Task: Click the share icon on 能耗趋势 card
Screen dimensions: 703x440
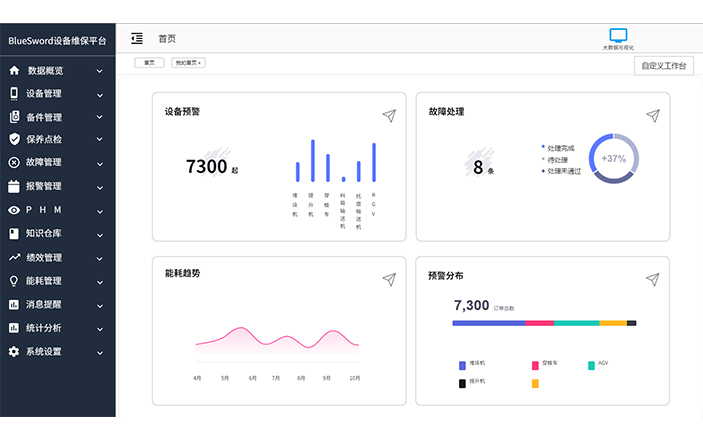Action: pyautogui.click(x=389, y=279)
